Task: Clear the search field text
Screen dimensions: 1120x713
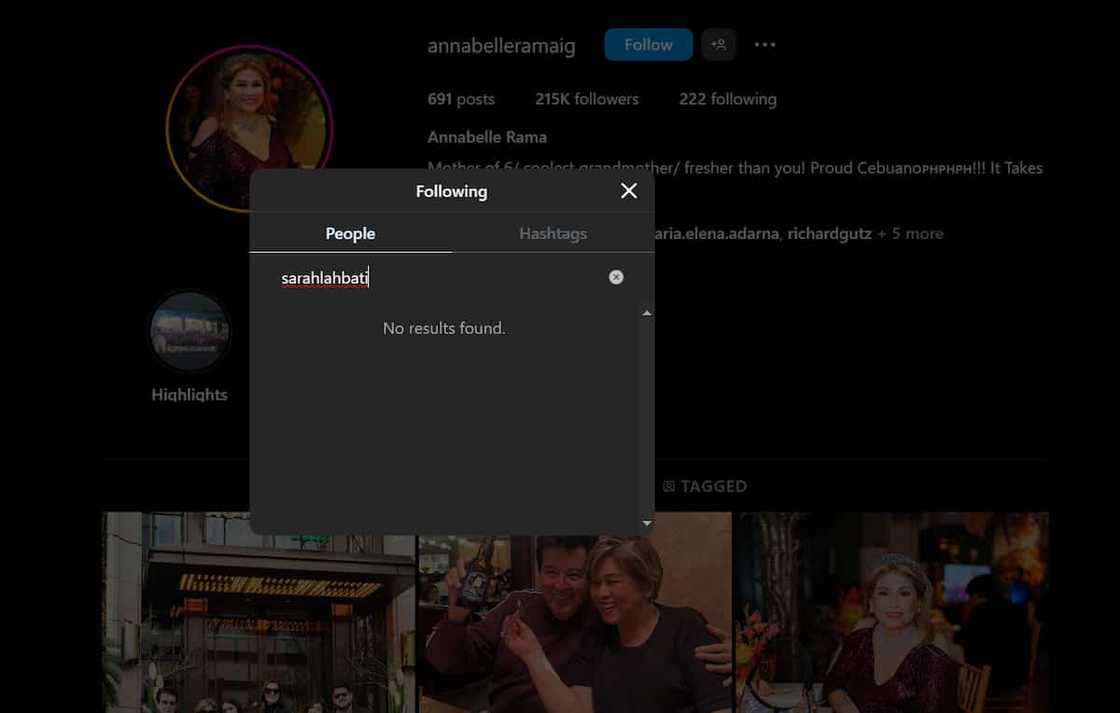Action: pyautogui.click(x=616, y=277)
